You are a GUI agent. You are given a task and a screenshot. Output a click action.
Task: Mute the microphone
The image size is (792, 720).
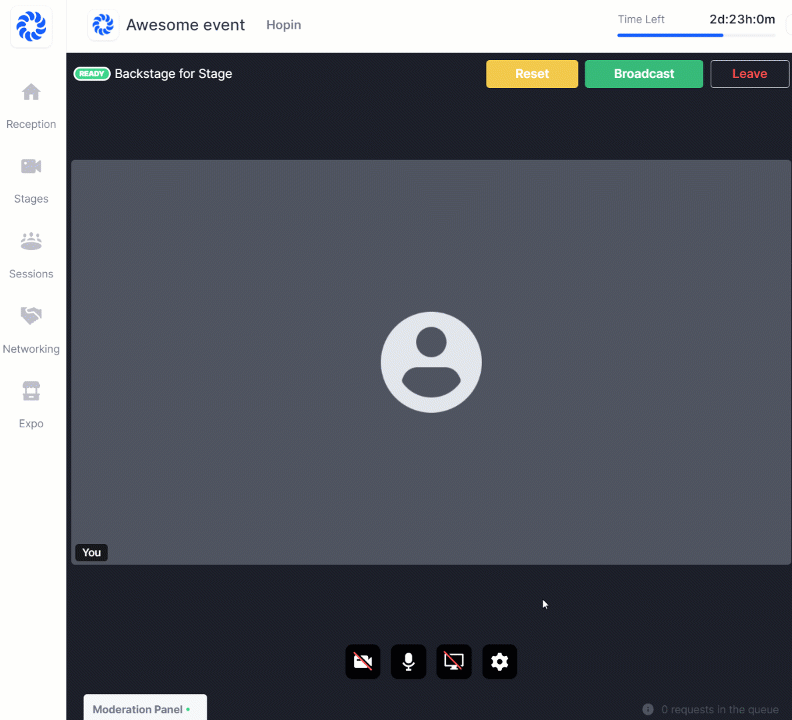(408, 662)
